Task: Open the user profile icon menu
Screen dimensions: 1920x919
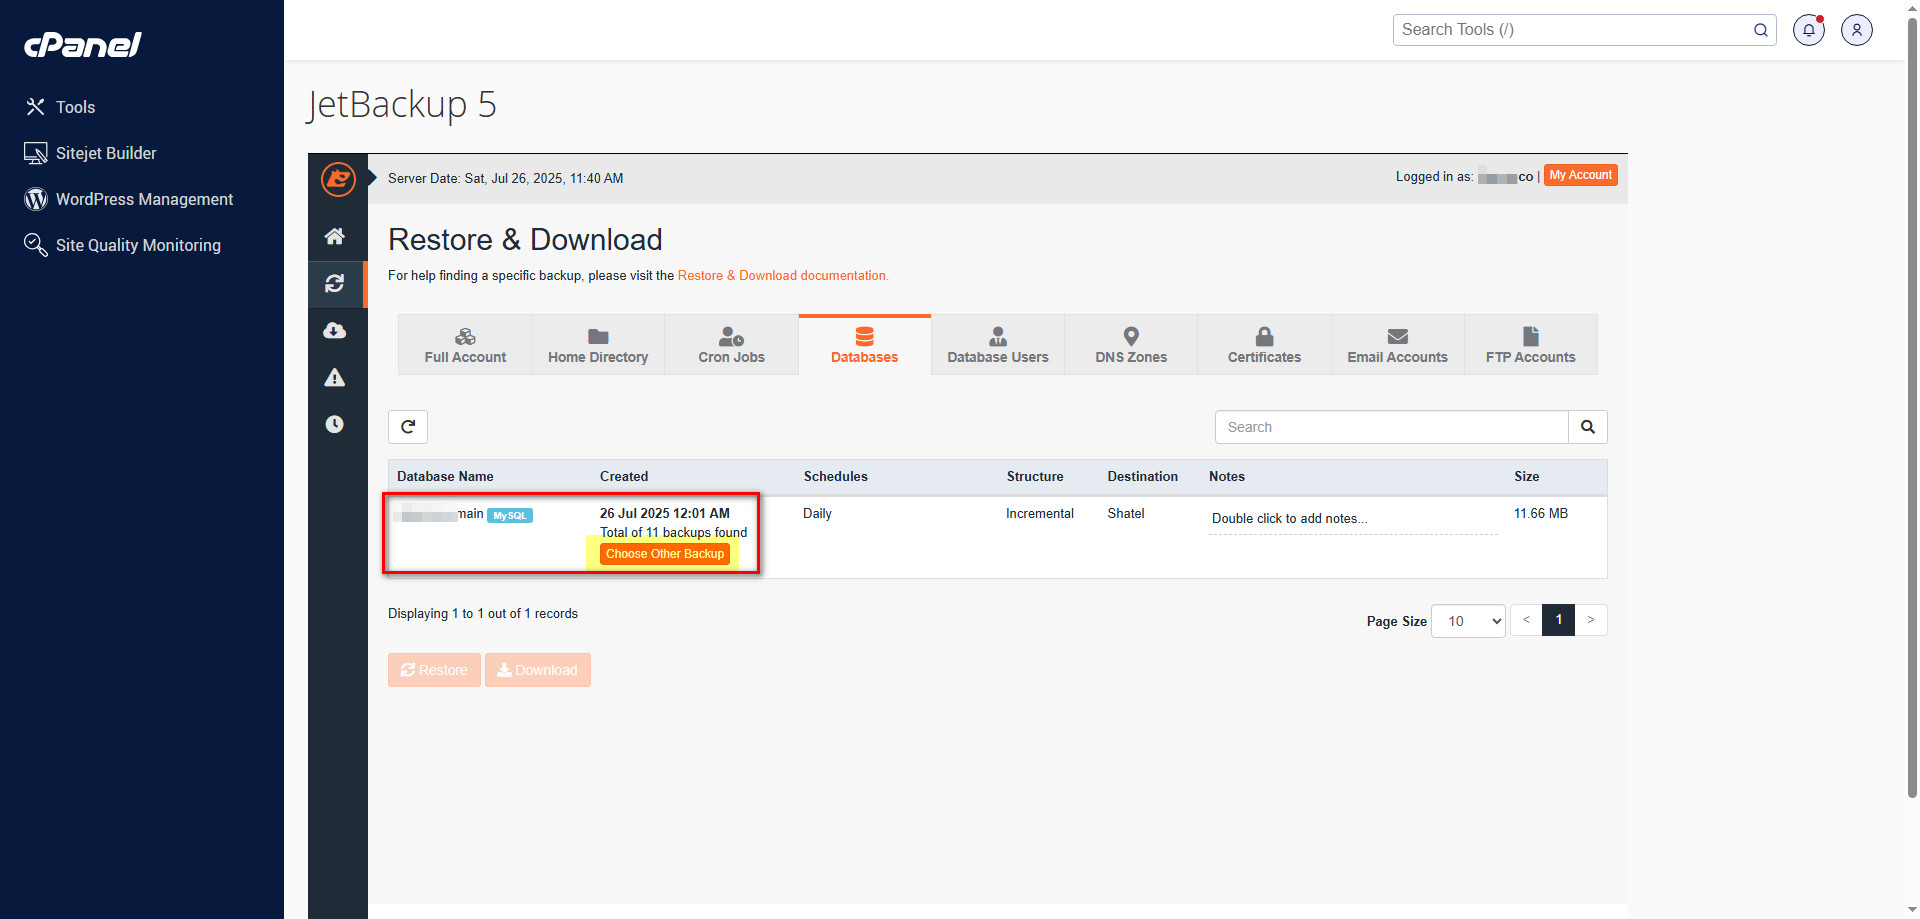Action: [x=1856, y=30]
